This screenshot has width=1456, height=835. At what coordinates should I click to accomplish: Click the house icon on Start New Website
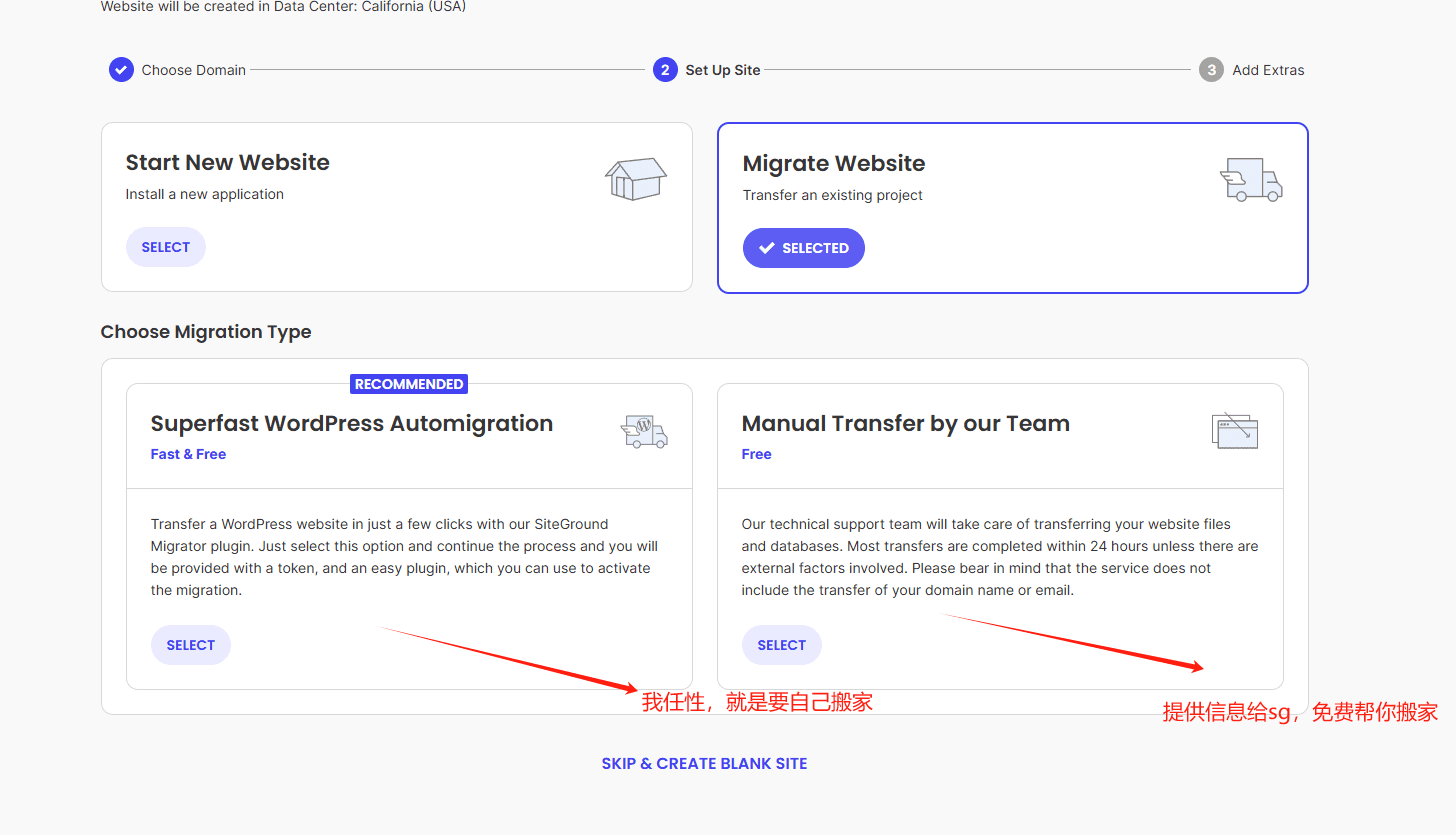pyautogui.click(x=636, y=179)
